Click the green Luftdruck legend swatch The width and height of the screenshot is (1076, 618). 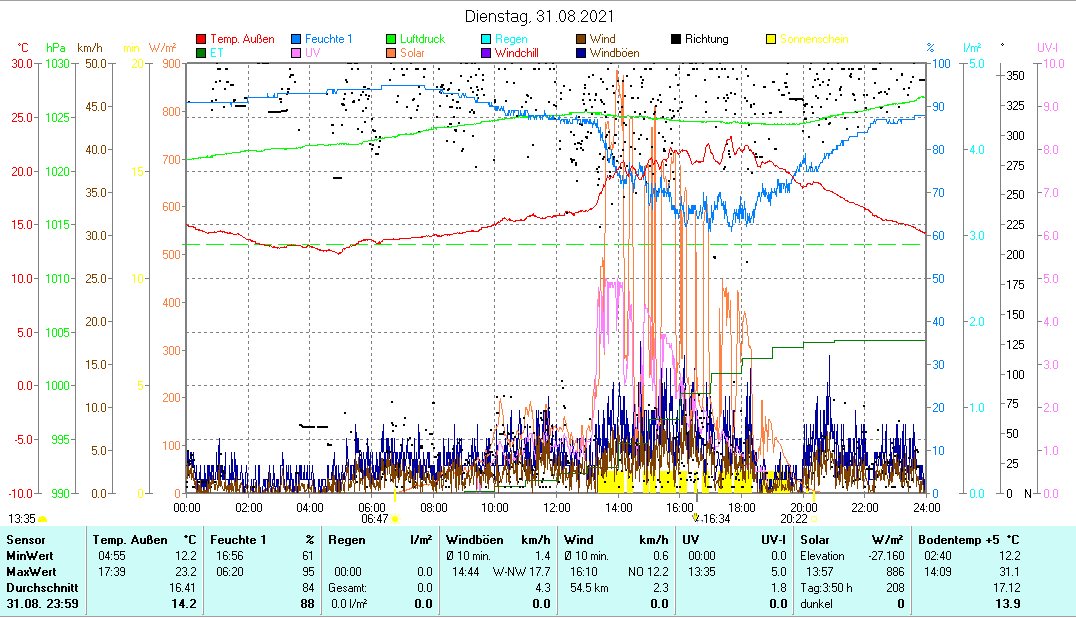391,39
